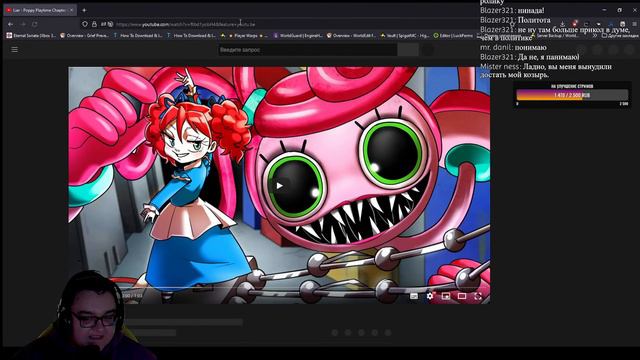Close the Poppy Playtime tab
The width and height of the screenshot is (640, 360).
pyautogui.click(x=72, y=10)
